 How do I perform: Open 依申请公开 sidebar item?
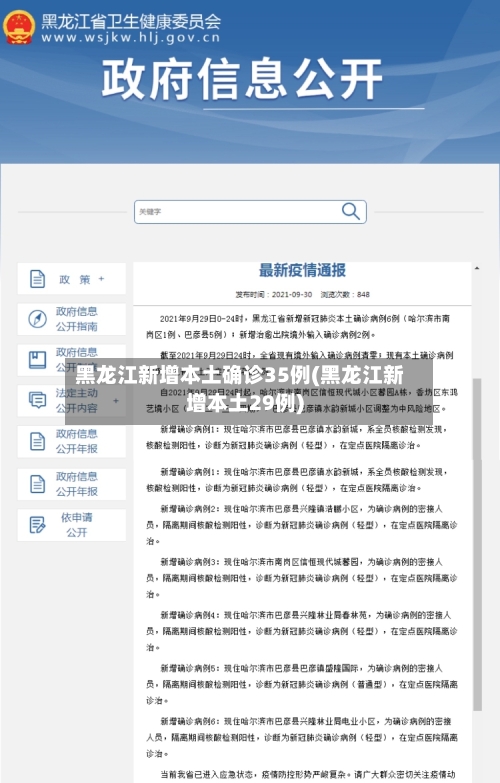click(x=71, y=525)
